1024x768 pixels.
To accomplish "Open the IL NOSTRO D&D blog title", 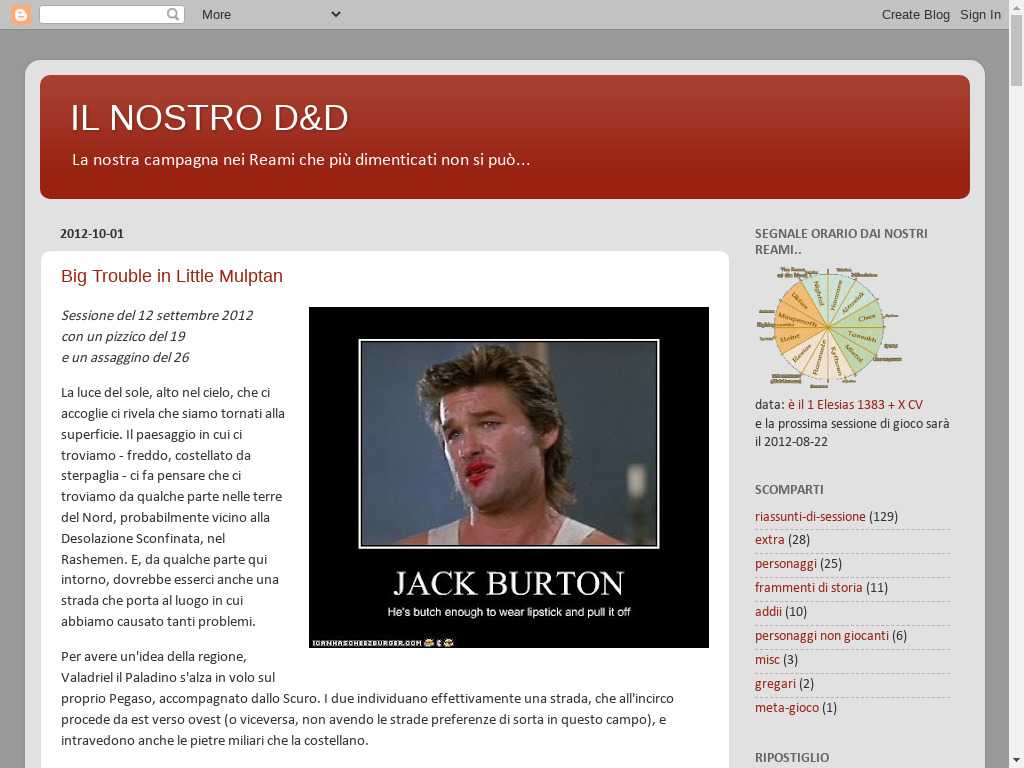I will coord(209,118).
